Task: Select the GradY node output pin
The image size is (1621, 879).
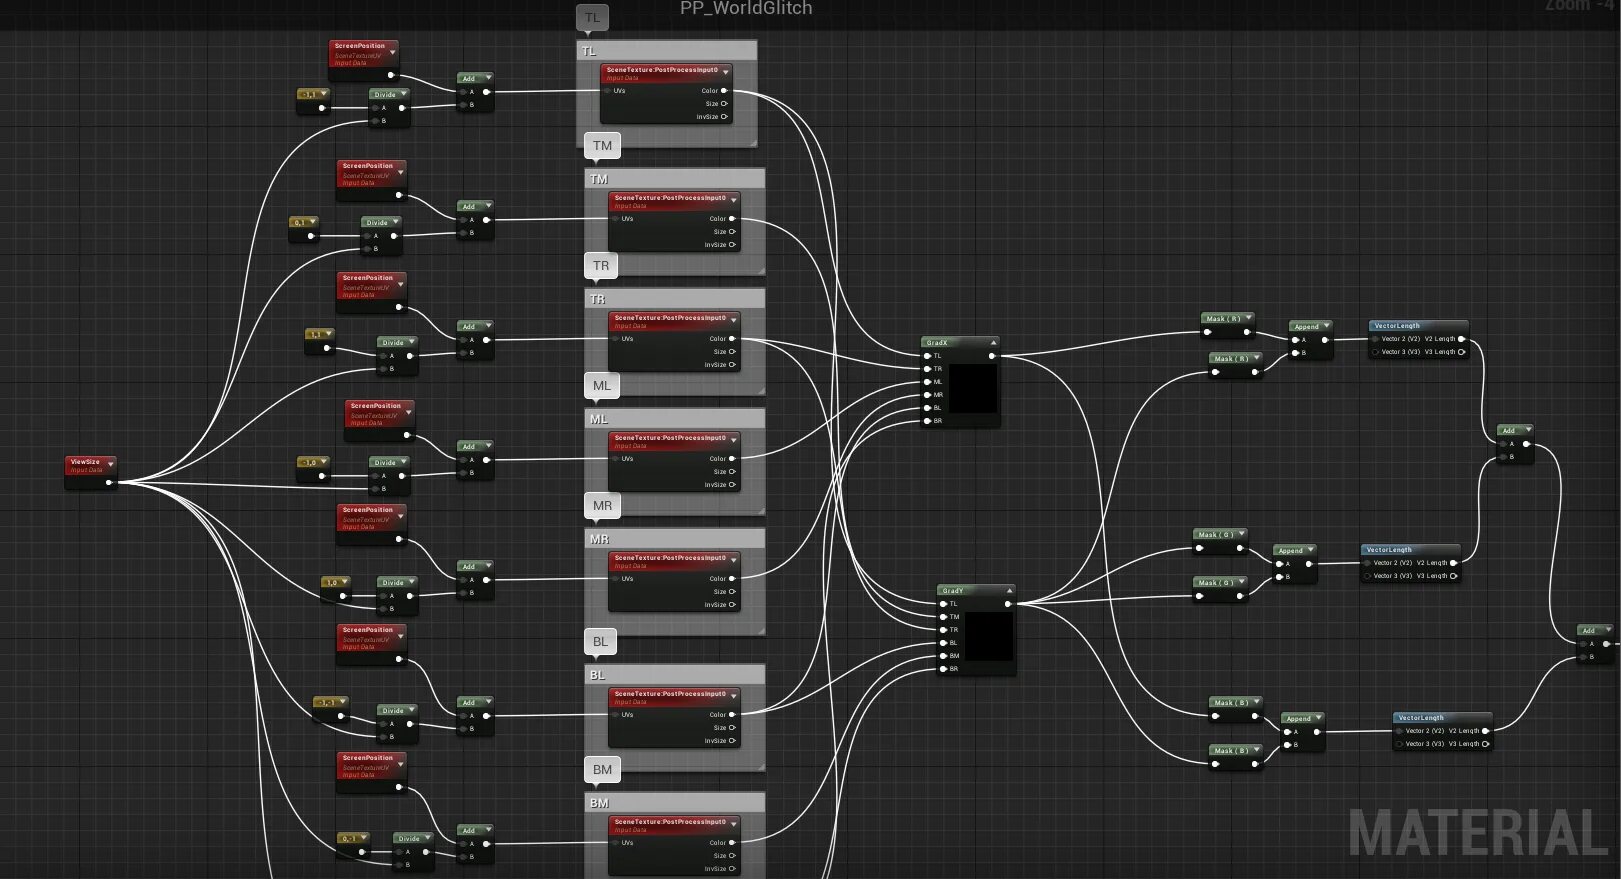Action: (1008, 604)
